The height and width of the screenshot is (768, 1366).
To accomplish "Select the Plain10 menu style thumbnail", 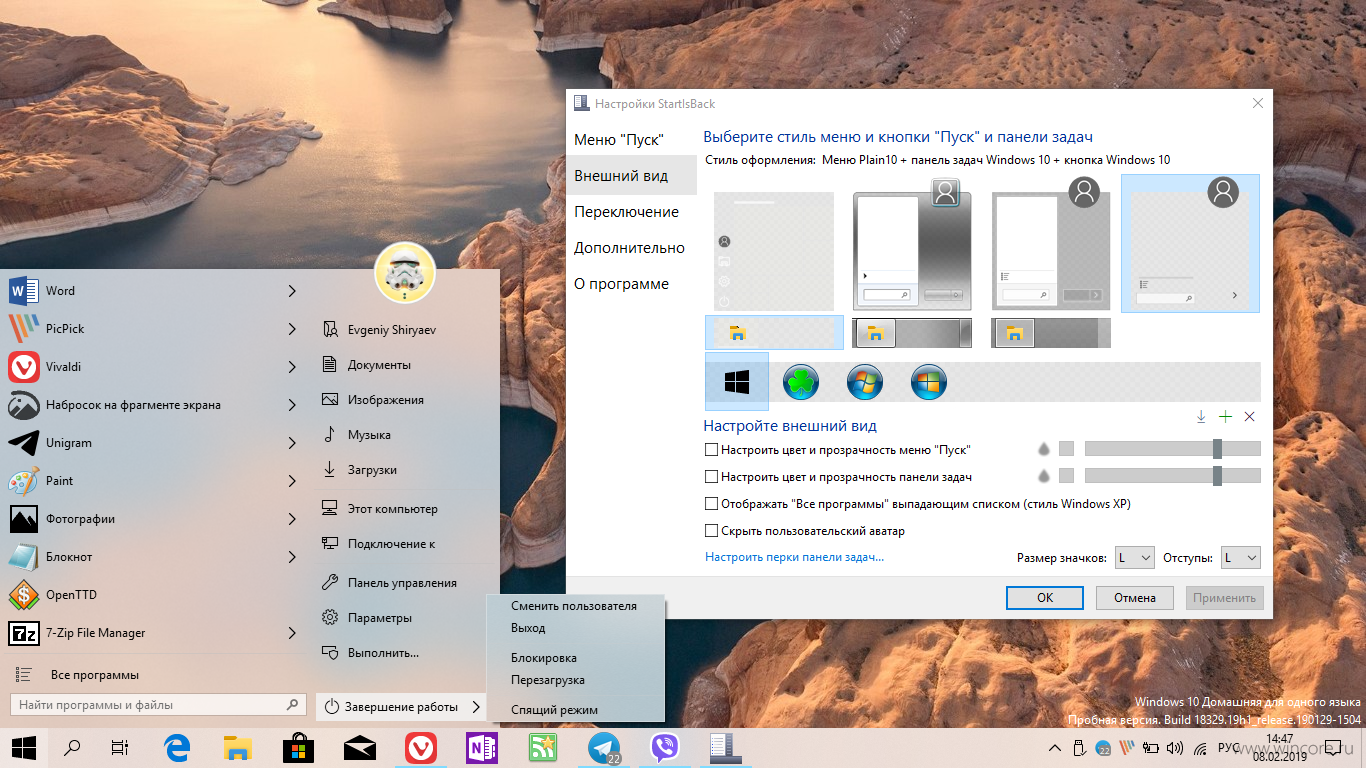I will [x=1190, y=244].
